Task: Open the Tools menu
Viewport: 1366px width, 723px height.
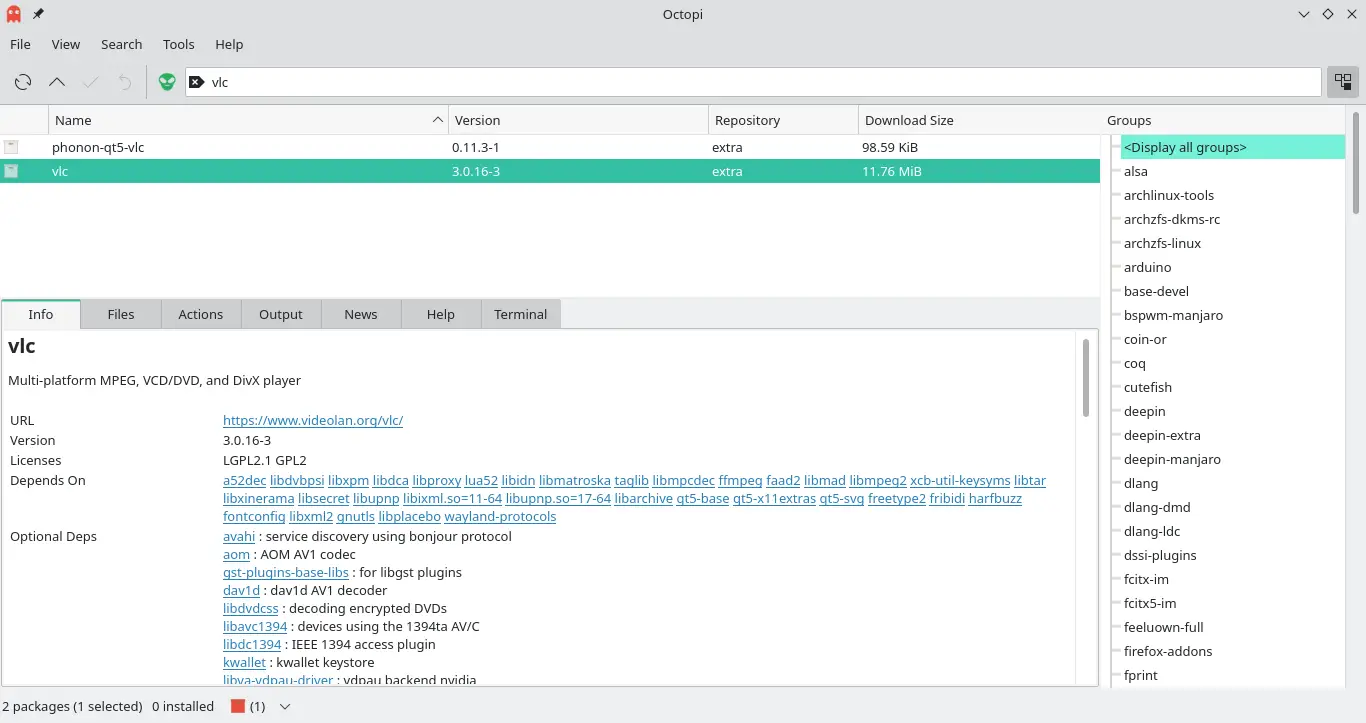Action: [x=179, y=44]
